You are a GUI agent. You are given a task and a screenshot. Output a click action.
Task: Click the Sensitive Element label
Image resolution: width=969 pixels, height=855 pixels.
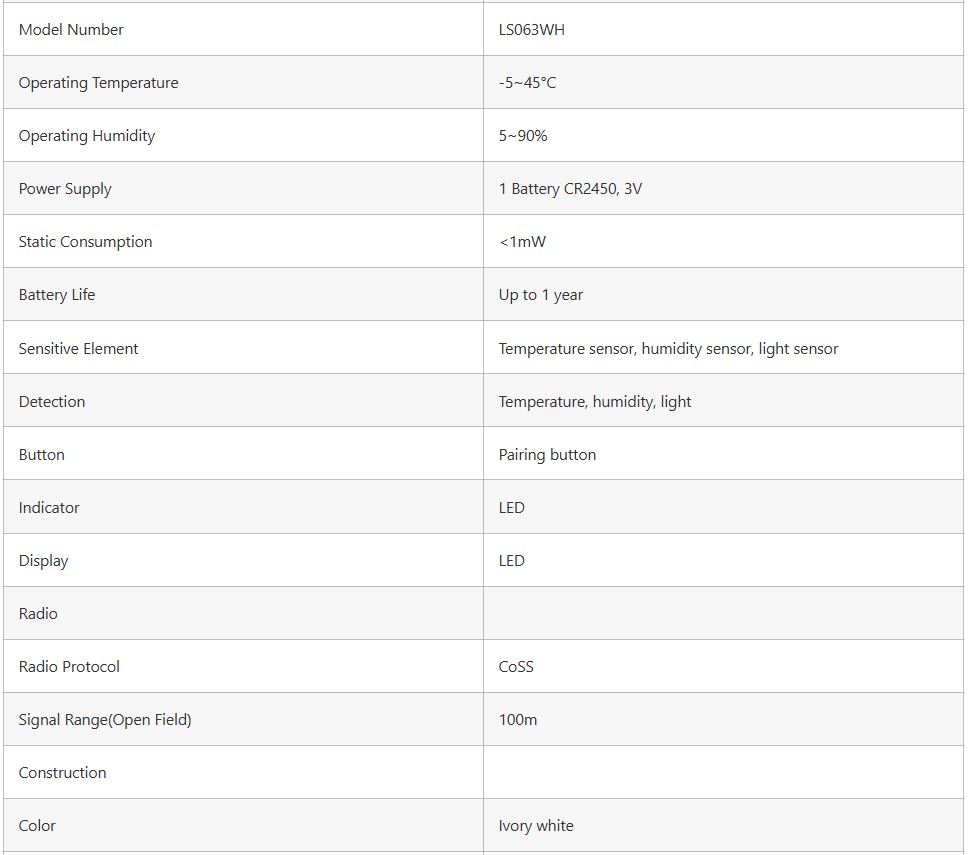coord(78,349)
